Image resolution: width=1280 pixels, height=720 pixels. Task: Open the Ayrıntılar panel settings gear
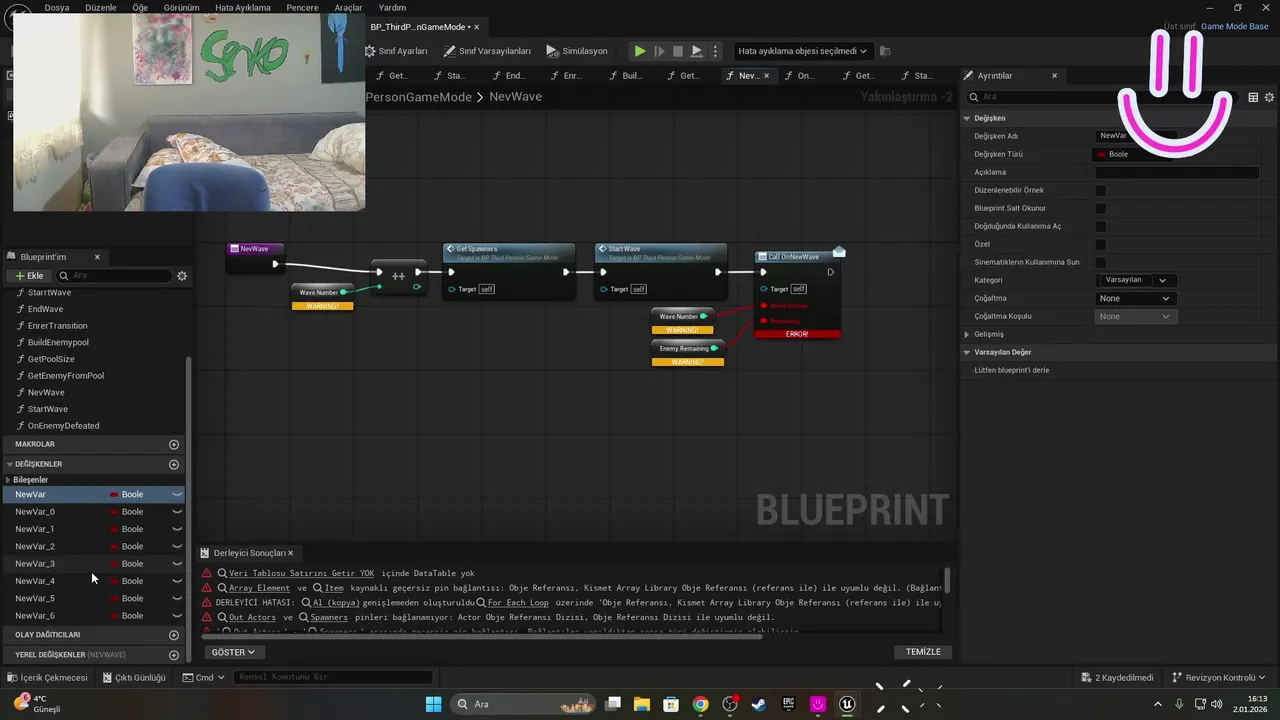1270,97
